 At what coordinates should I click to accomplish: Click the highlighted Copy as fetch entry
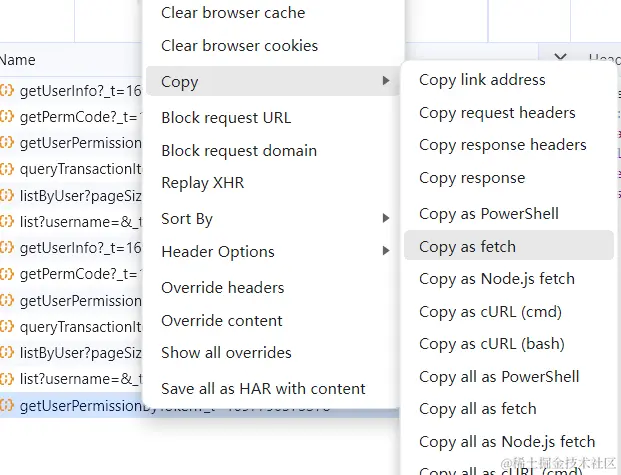click(x=509, y=245)
